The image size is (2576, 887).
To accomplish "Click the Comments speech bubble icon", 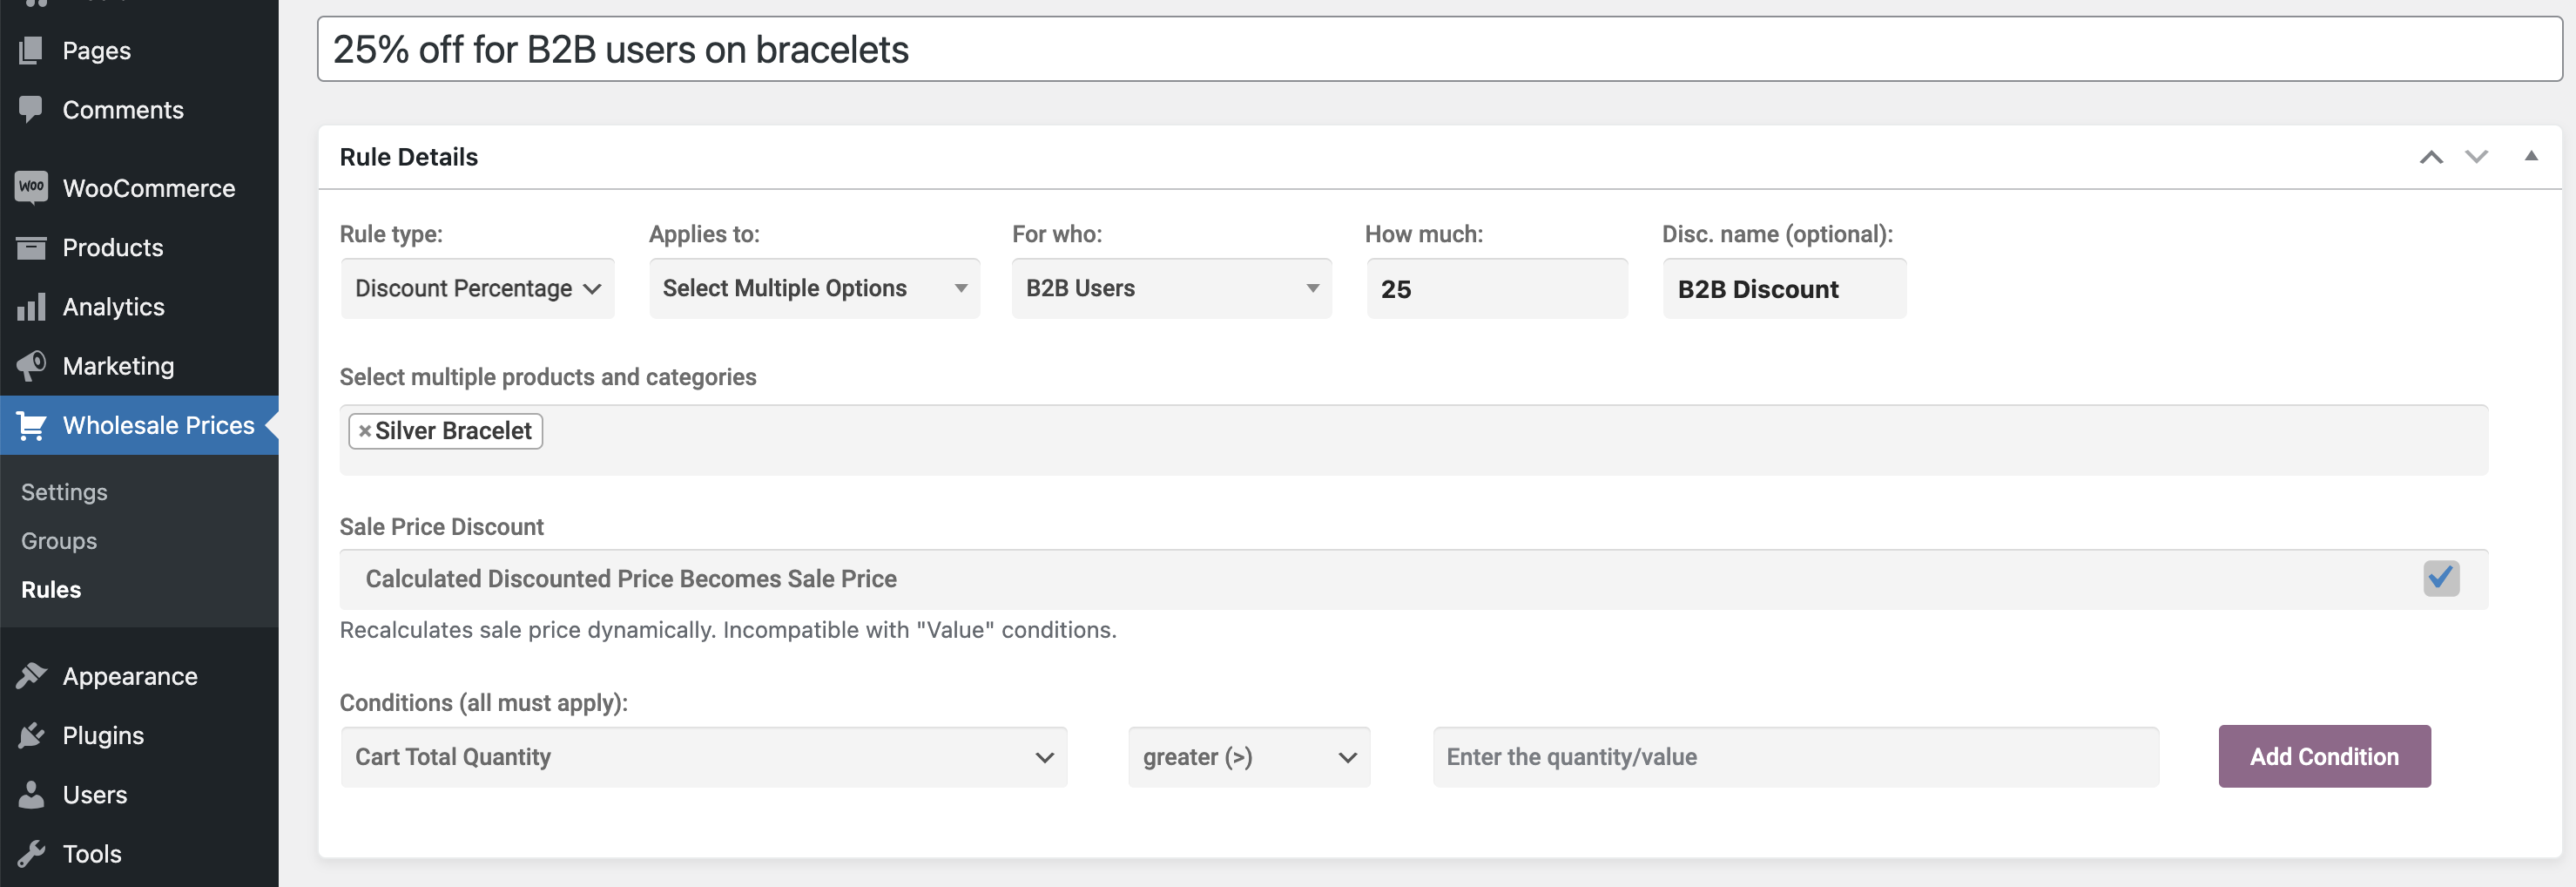I will 31,109.
